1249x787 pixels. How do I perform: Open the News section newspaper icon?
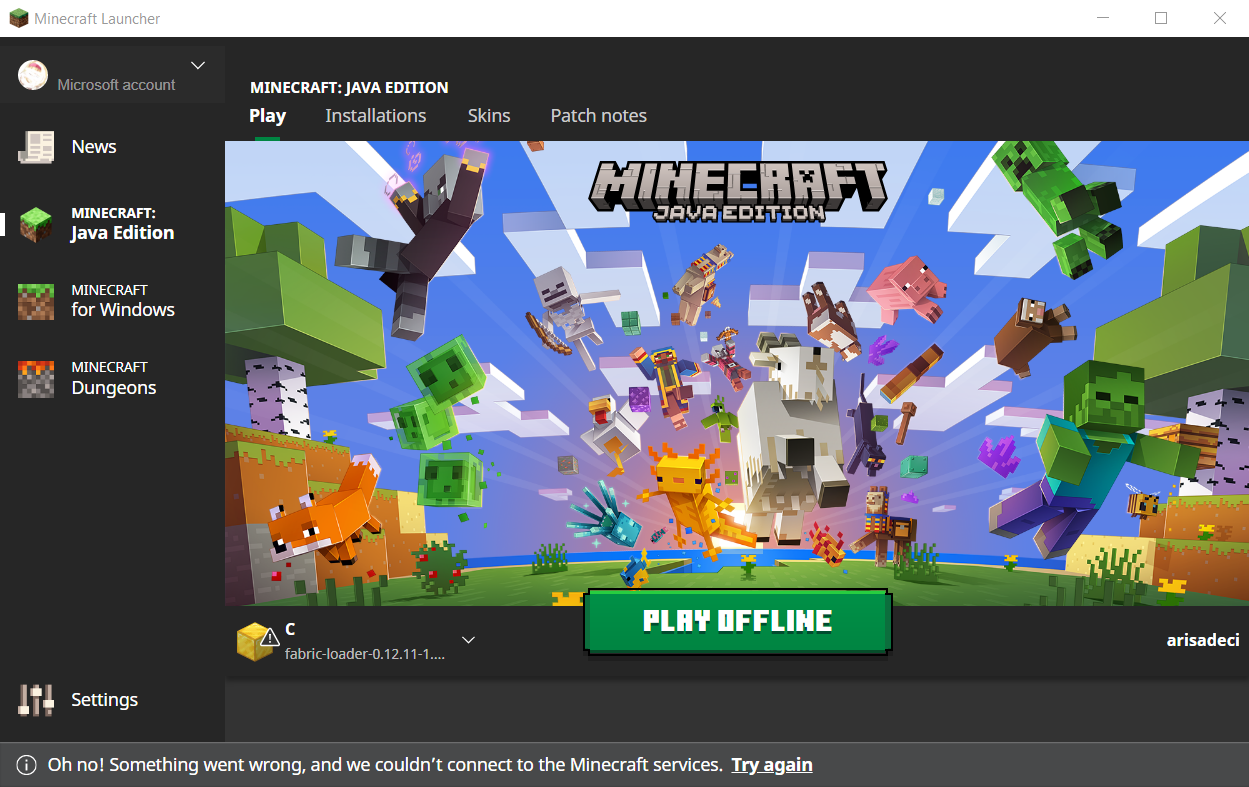click(x=36, y=147)
